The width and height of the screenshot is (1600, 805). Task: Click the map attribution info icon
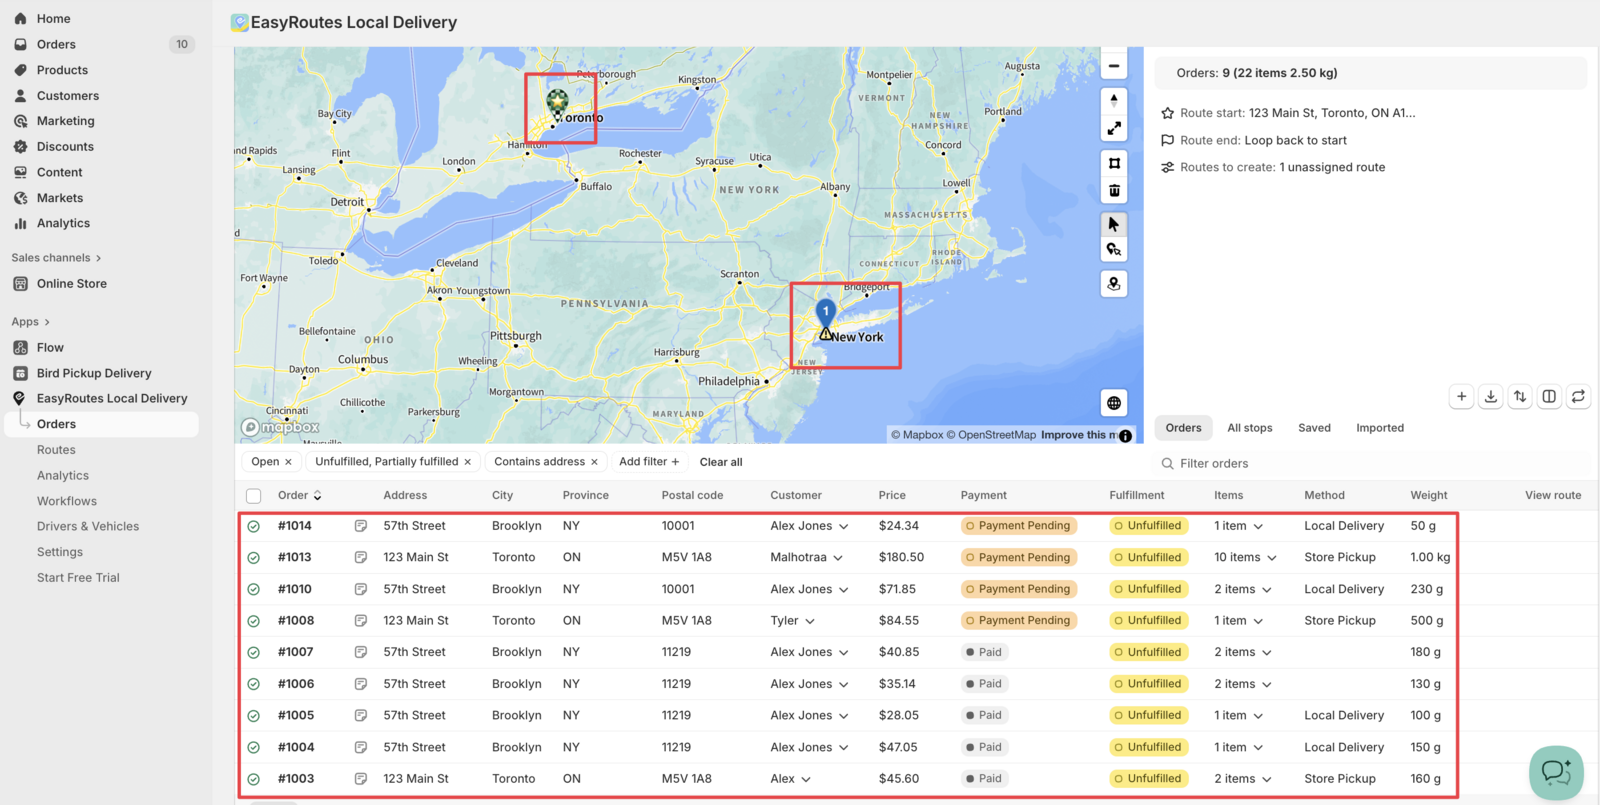point(1126,436)
